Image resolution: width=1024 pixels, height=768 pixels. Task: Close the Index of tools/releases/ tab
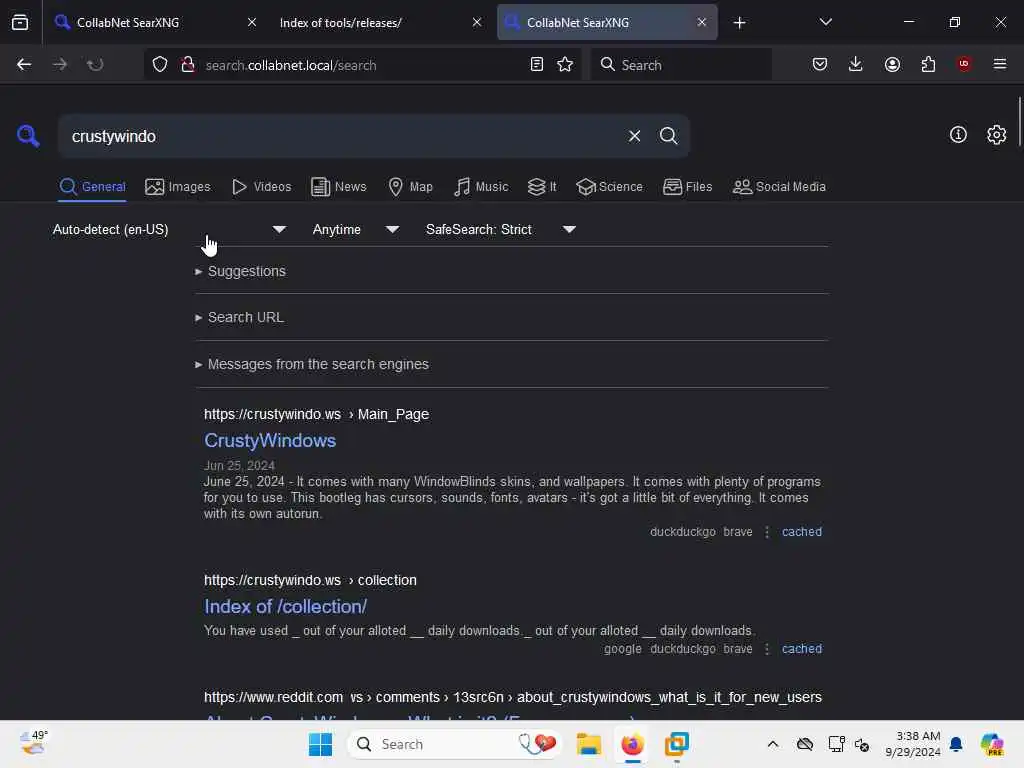click(477, 22)
